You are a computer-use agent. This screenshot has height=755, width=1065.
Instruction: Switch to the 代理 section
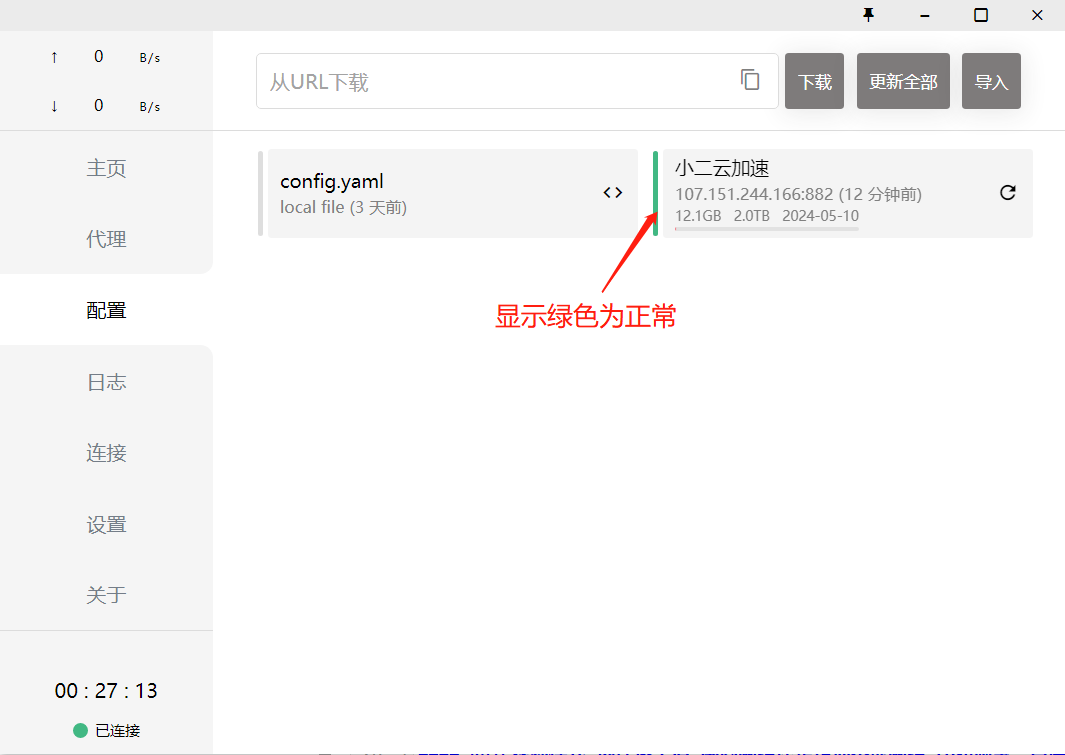[106, 239]
